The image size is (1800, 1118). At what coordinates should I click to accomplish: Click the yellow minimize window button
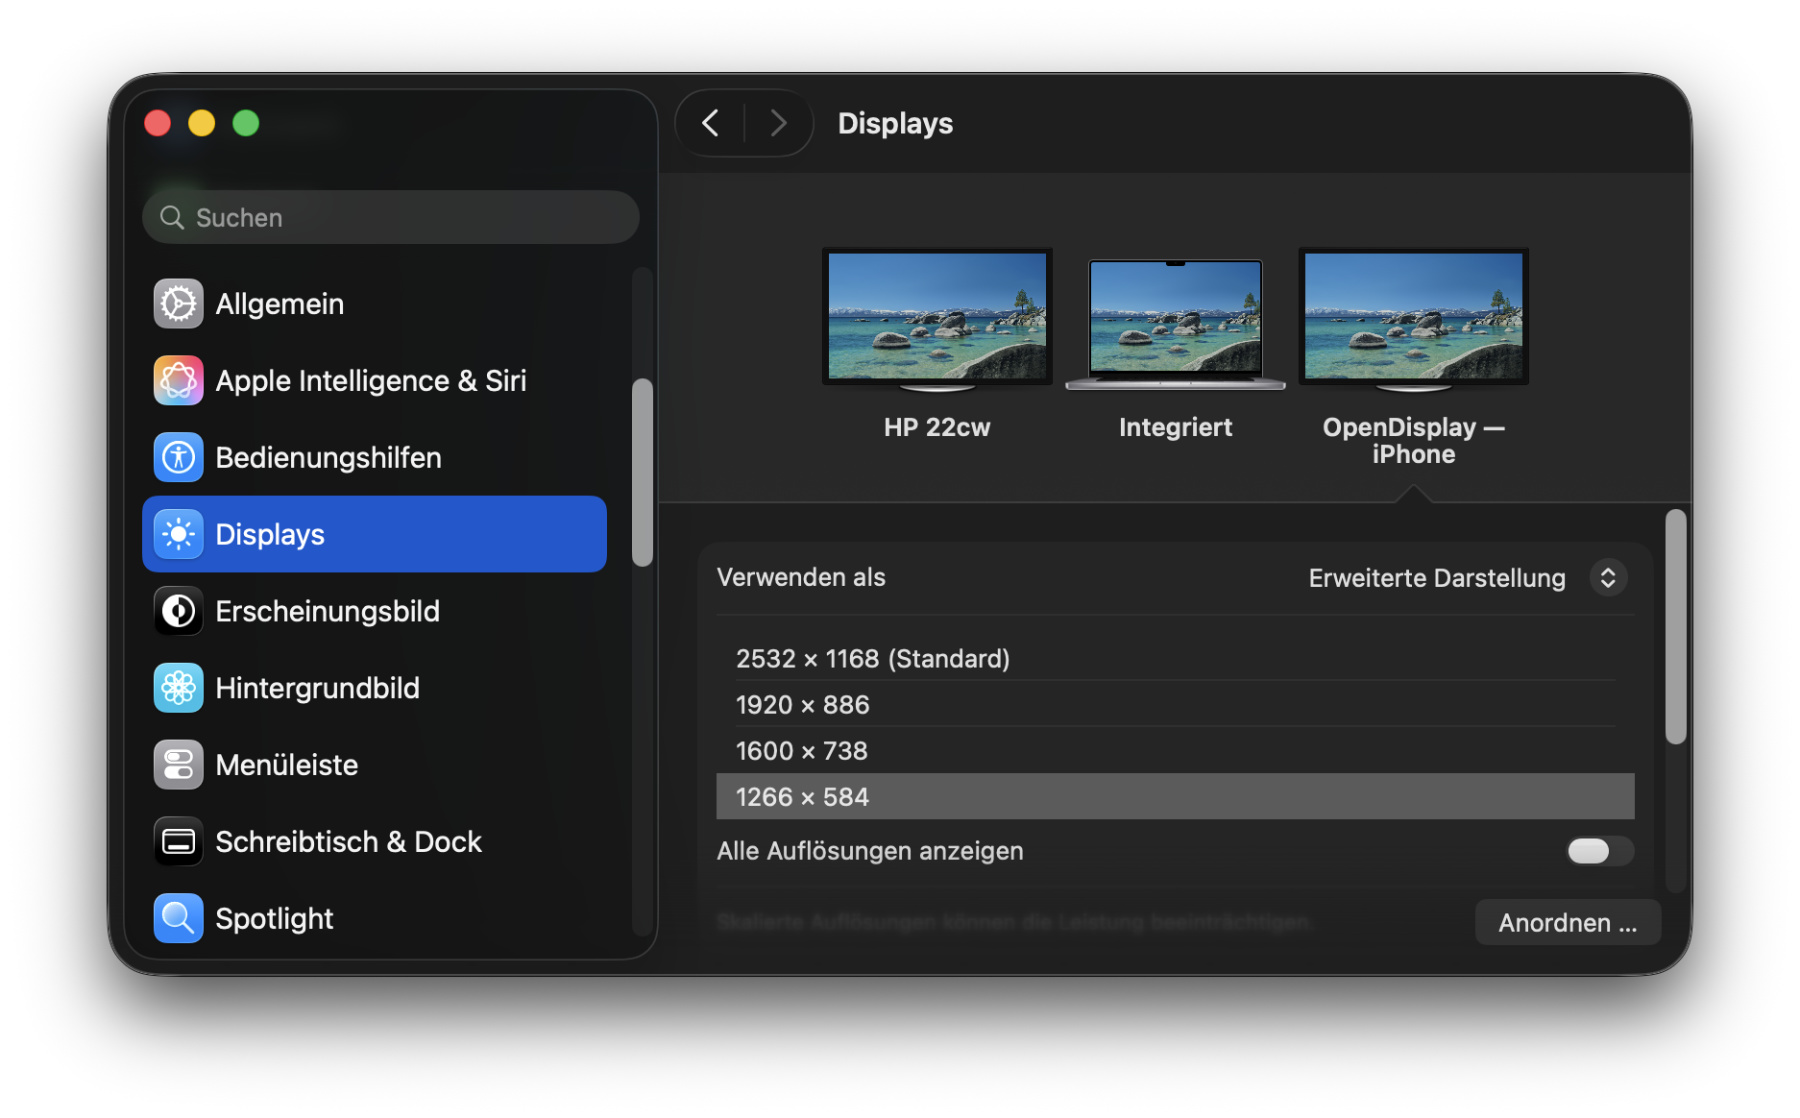coord(202,123)
